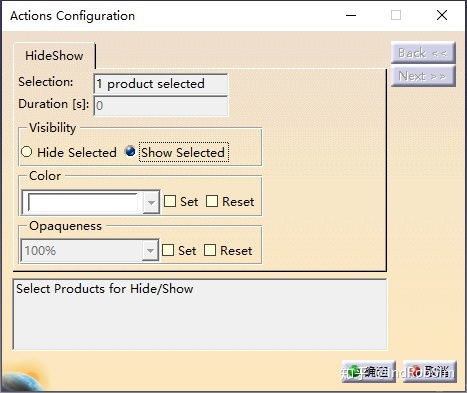Enable the Opaqueness Set checkbox
The image size is (467, 393).
click(x=168, y=250)
